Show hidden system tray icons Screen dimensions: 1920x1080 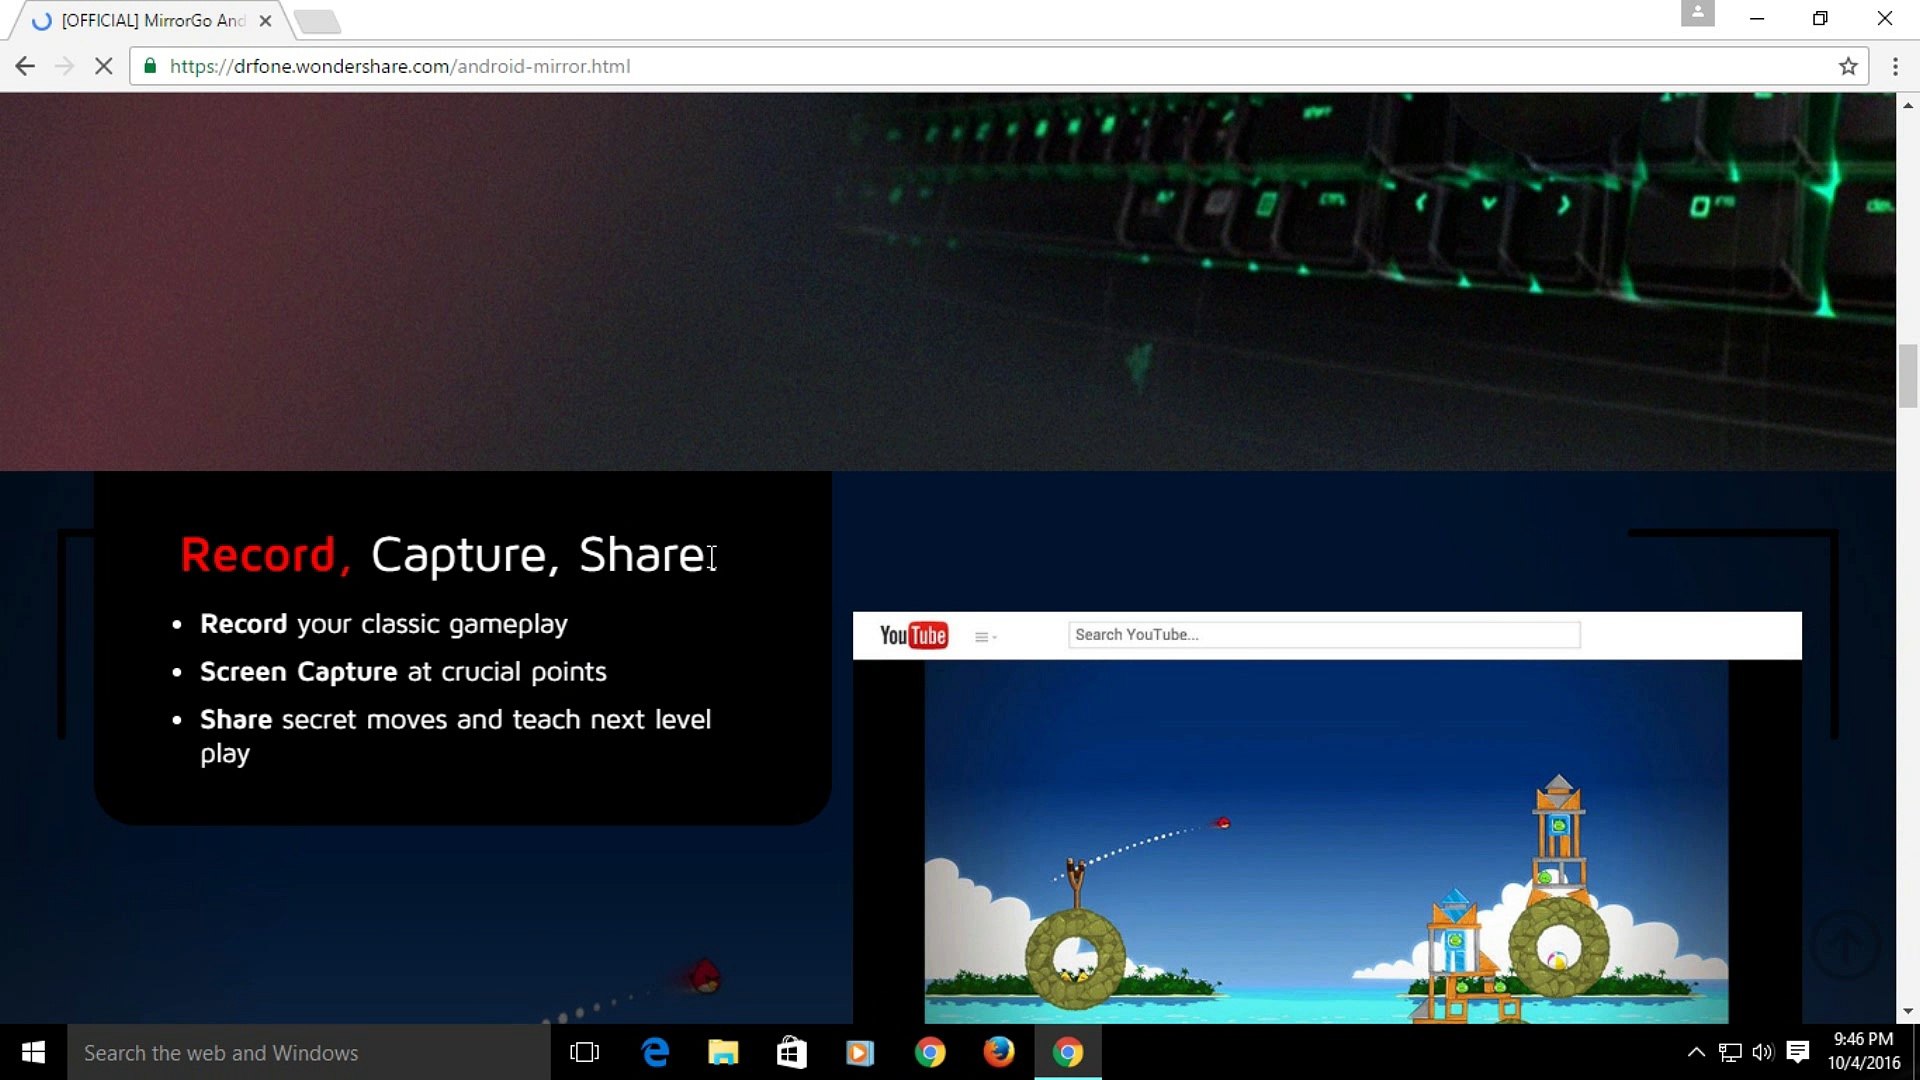coord(1696,1052)
